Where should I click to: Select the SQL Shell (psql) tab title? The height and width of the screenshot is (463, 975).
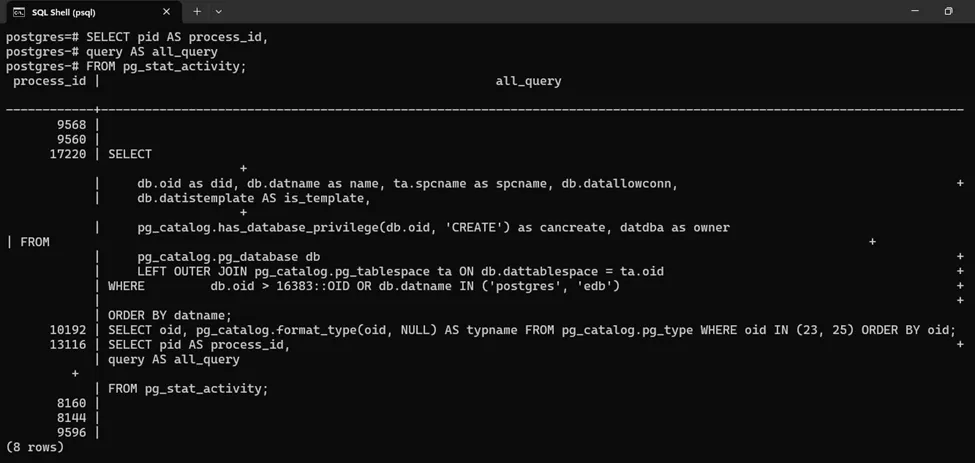pos(63,12)
